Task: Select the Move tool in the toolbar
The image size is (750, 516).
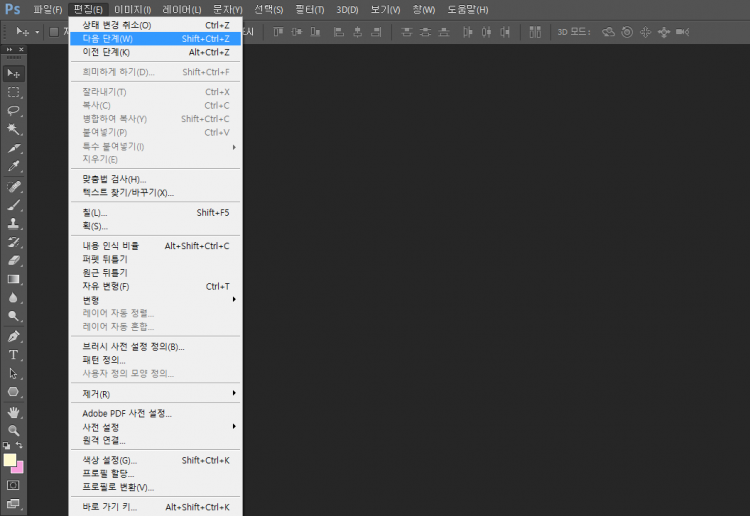Action: [14, 73]
